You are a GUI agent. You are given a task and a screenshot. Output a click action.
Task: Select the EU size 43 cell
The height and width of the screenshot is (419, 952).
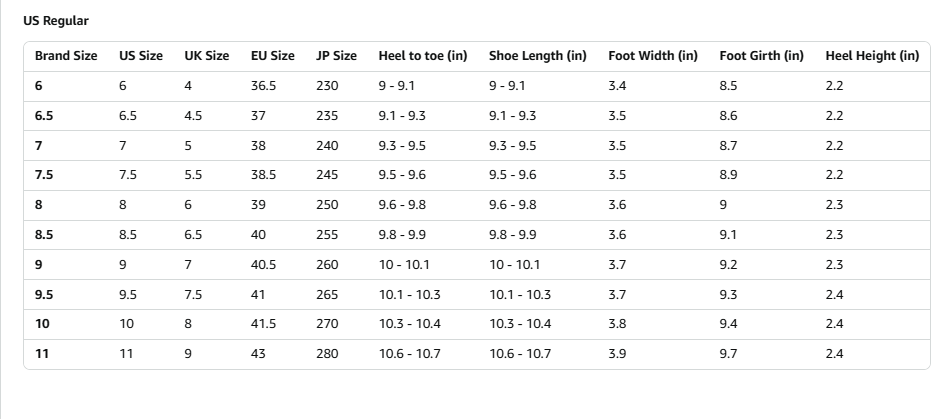click(259, 354)
